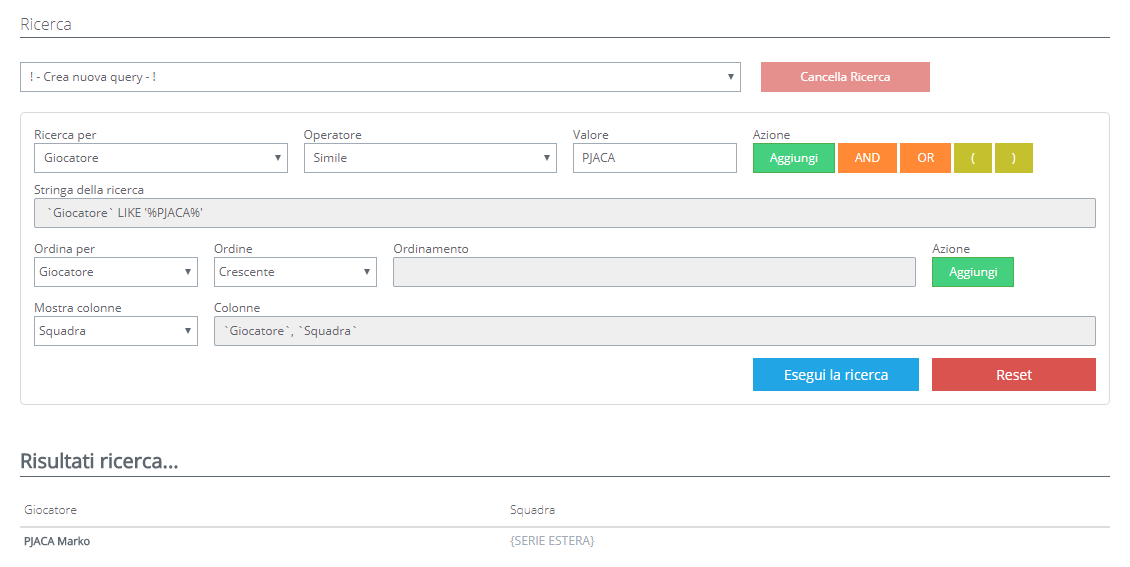Image resolution: width=1130 pixels, height=567 pixels.
Task: Insert the OR operator into the query
Action: [925, 158]
